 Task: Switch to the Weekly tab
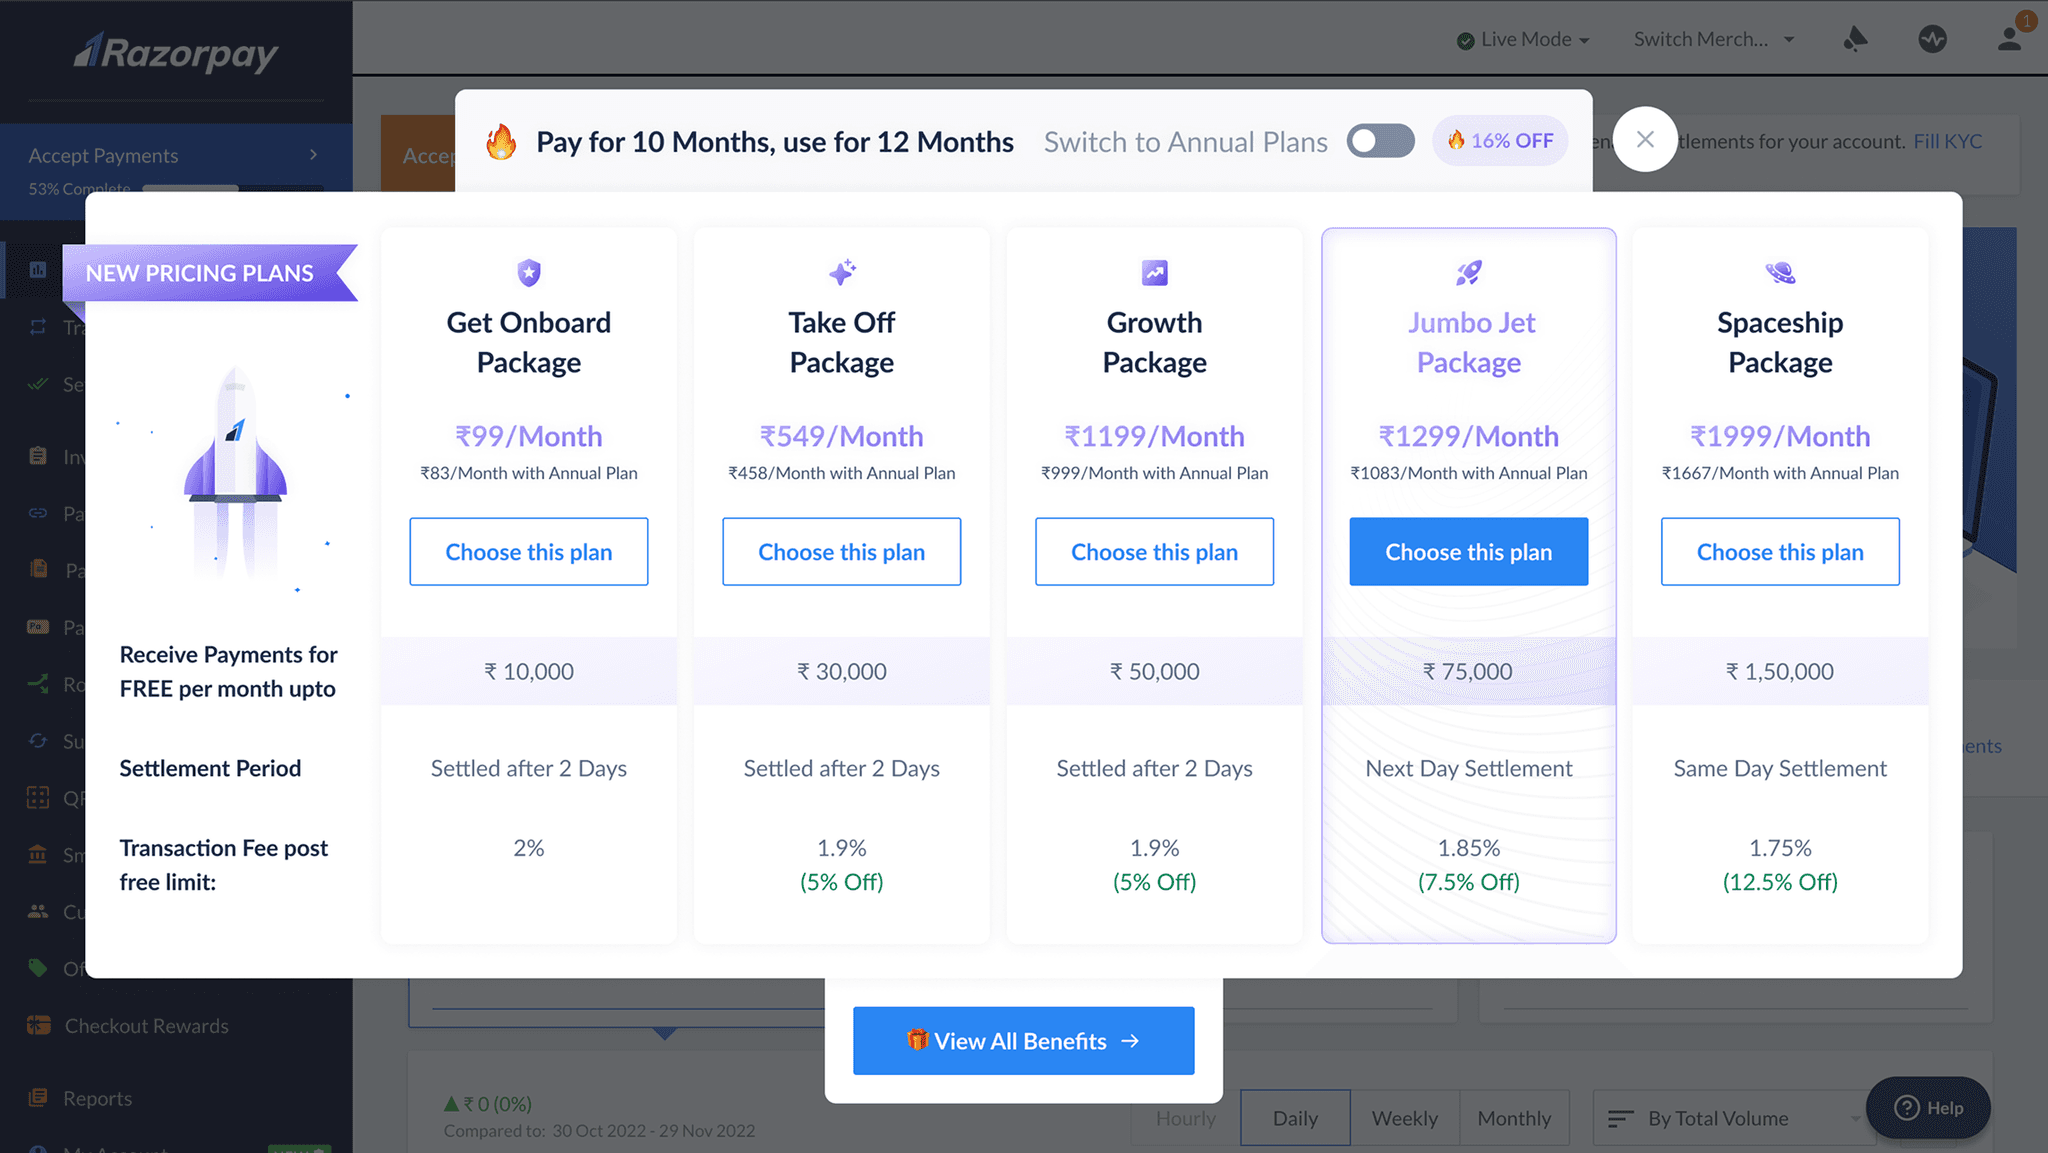(1404, 1118)
